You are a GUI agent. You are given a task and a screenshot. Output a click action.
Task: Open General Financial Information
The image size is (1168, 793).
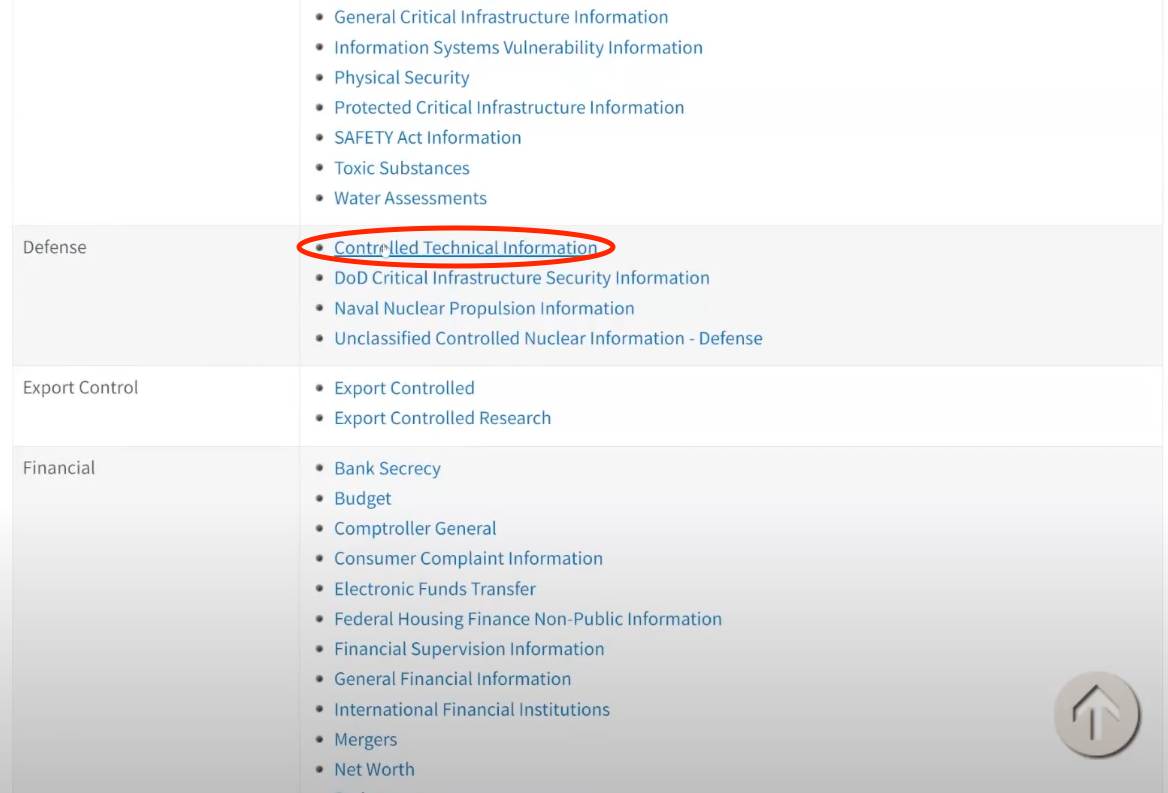click(x=452, y=679)
